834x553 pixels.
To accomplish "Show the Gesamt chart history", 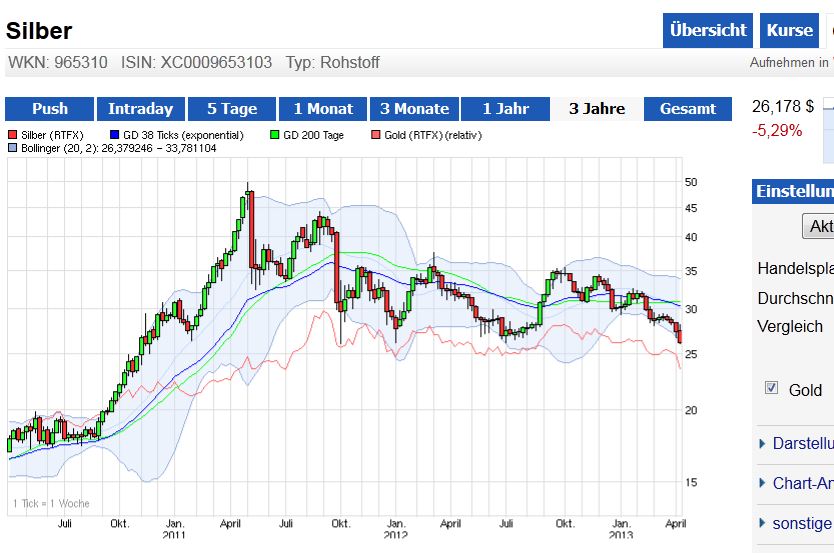I will coord(688,109).
